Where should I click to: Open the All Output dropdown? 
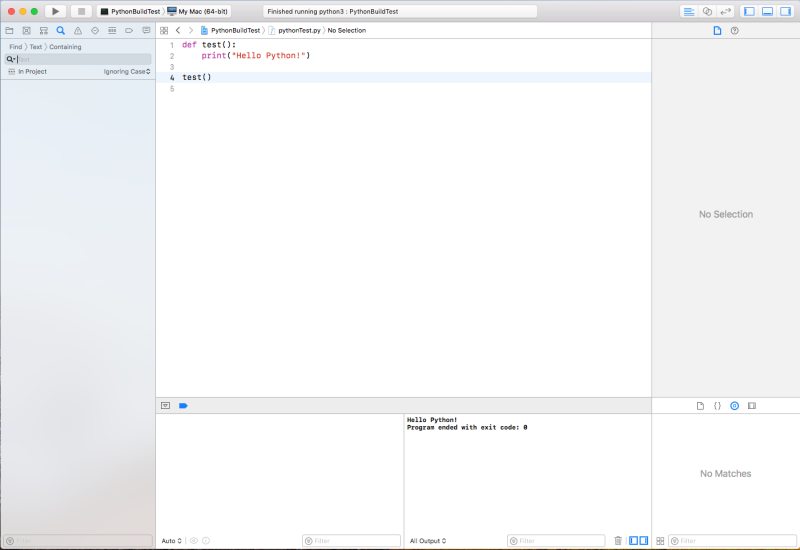428,541
